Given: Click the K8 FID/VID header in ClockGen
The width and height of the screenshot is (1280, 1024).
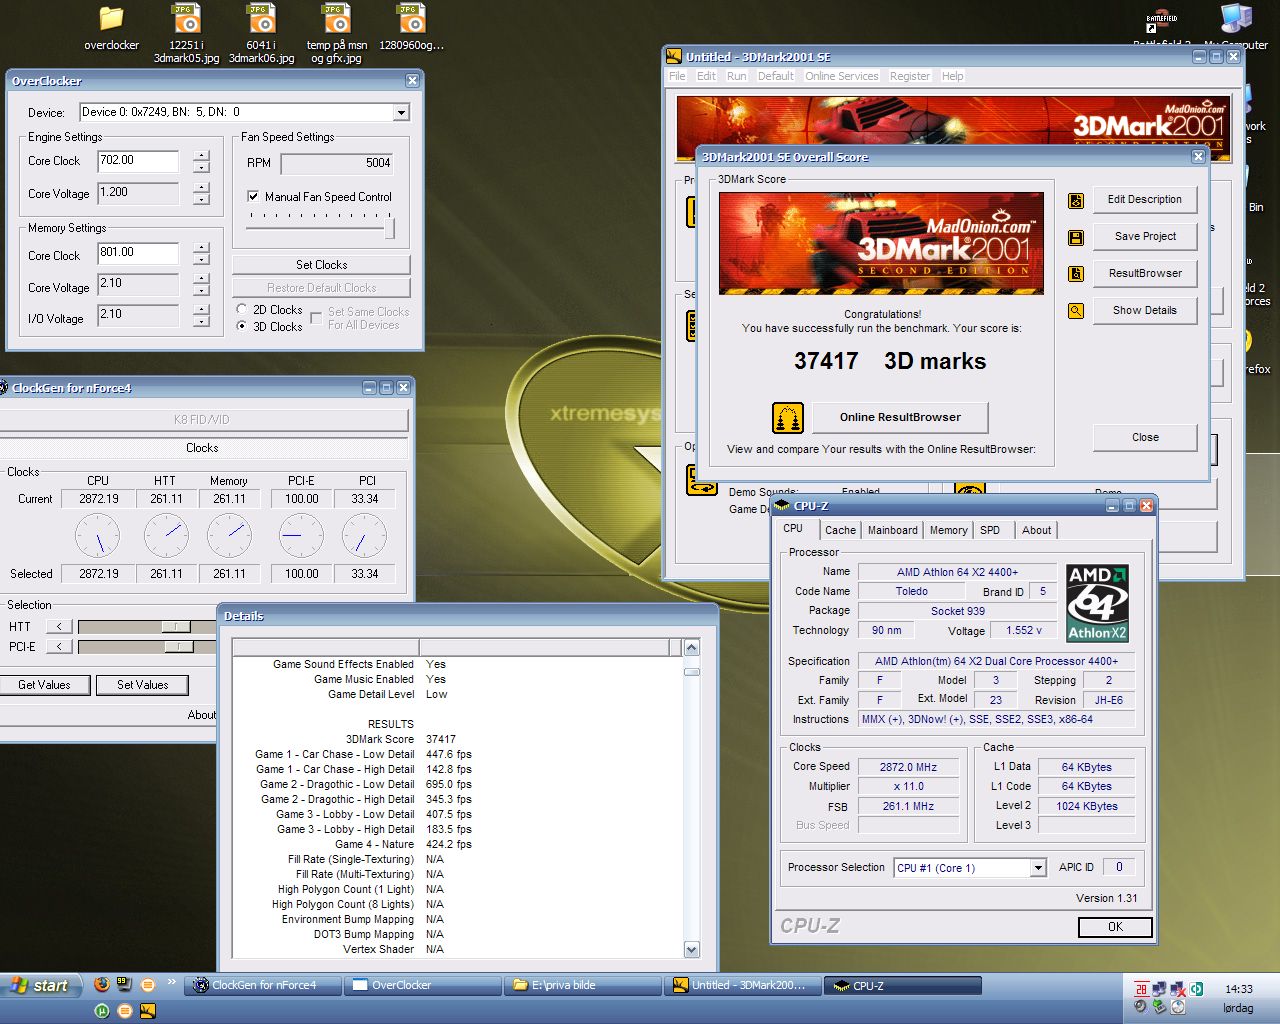Looking at the screenshot, I should (x=202, y=420).
